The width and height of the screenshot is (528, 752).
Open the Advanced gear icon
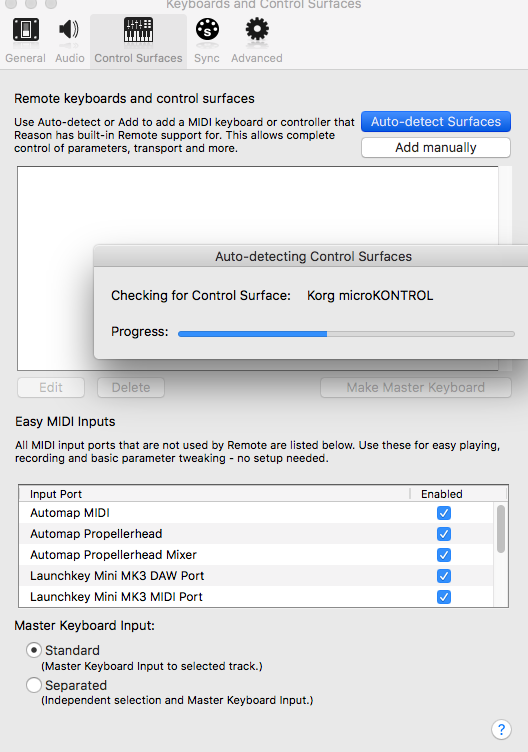point(257,29)
